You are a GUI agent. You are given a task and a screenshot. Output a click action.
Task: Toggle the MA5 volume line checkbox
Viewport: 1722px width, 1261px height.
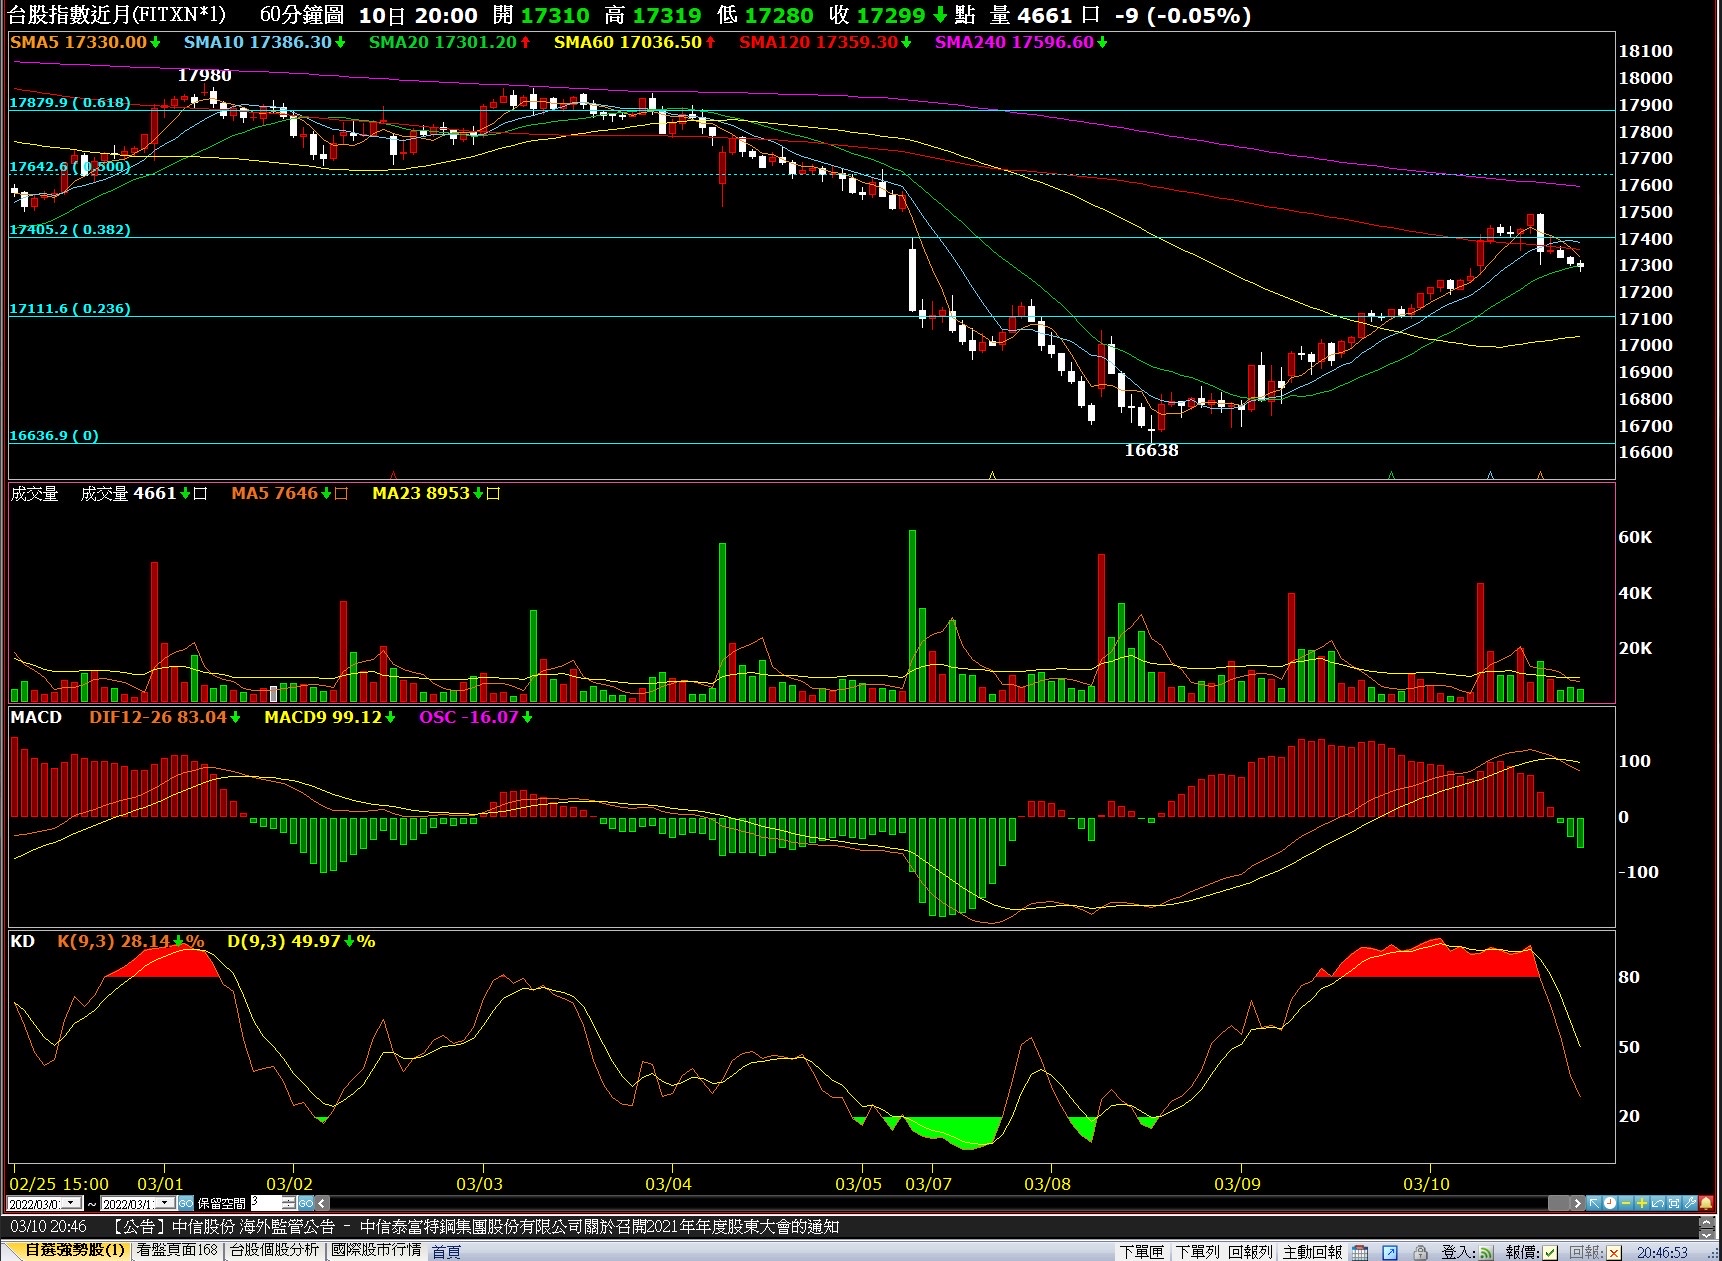point(341,494)
